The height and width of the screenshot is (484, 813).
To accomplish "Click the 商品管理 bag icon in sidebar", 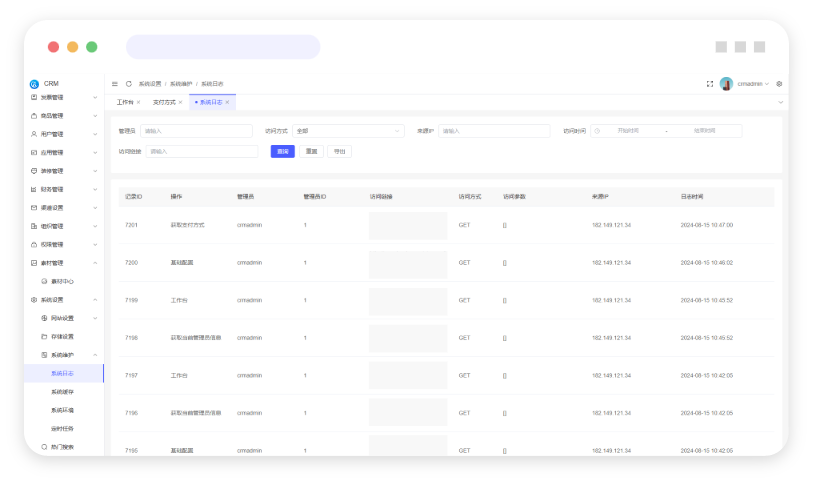I will coord(34,116).
